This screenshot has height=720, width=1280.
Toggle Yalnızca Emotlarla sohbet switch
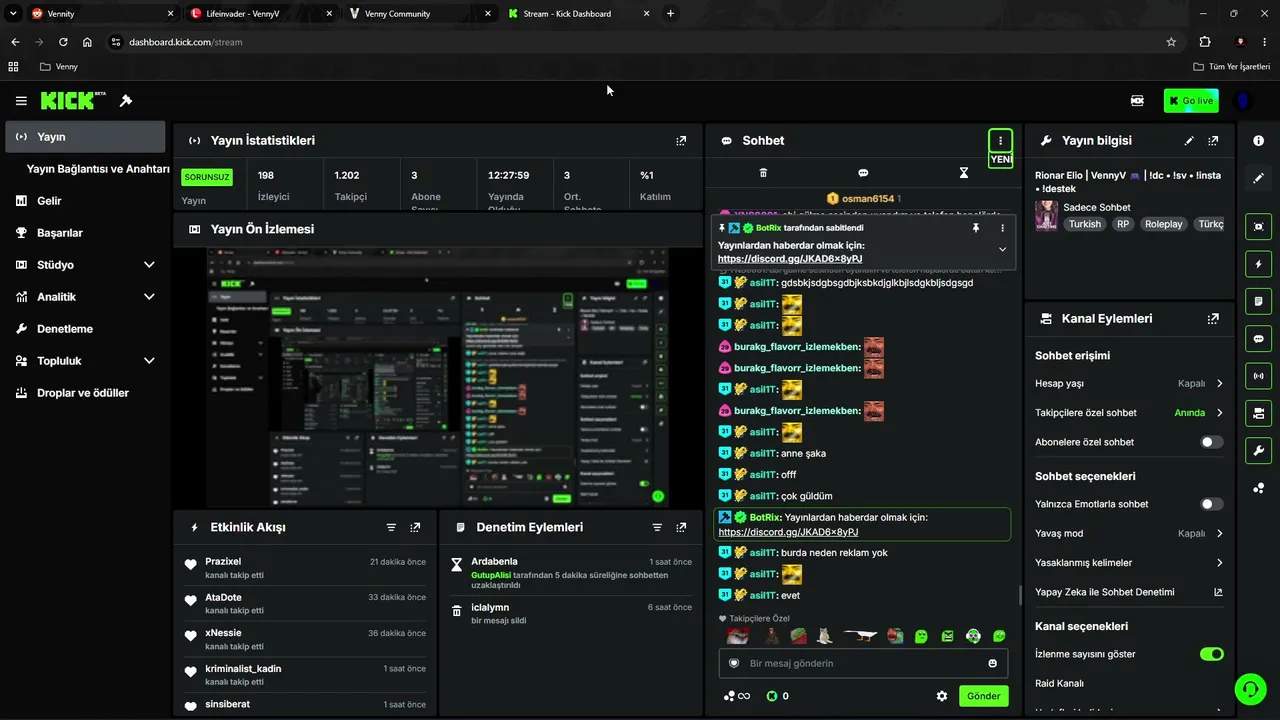[1211, 504]
